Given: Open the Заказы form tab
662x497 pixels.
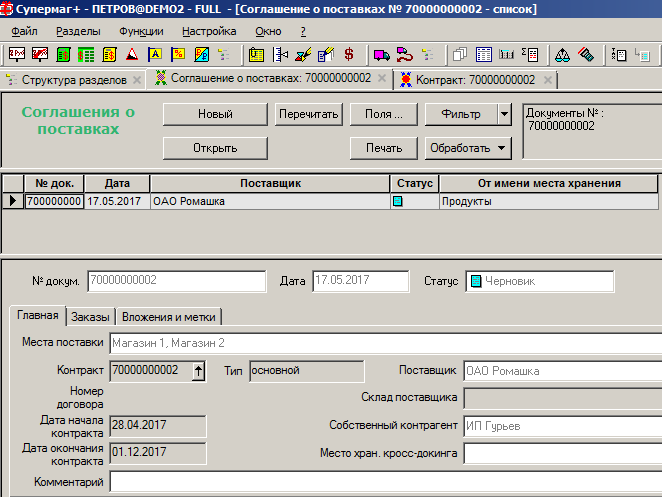Looking at the screenshot, I should coord(90,317).
